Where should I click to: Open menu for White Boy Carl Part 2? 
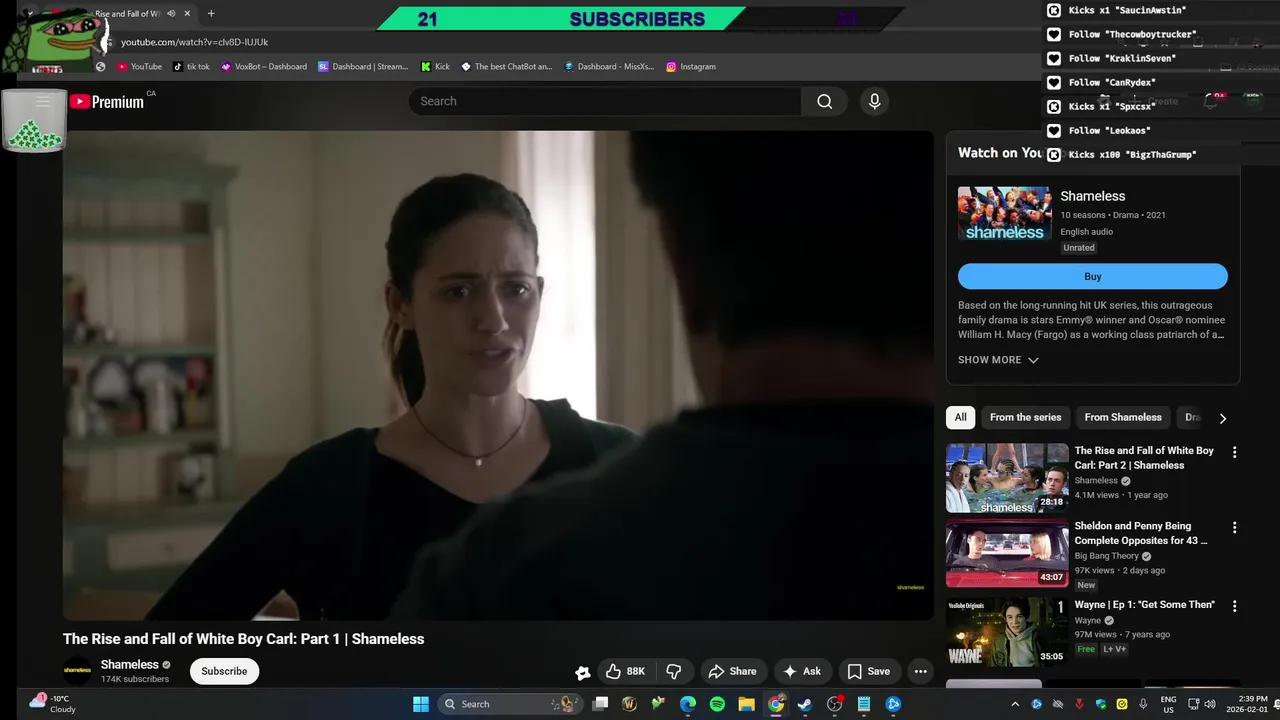coord(1235,452)
